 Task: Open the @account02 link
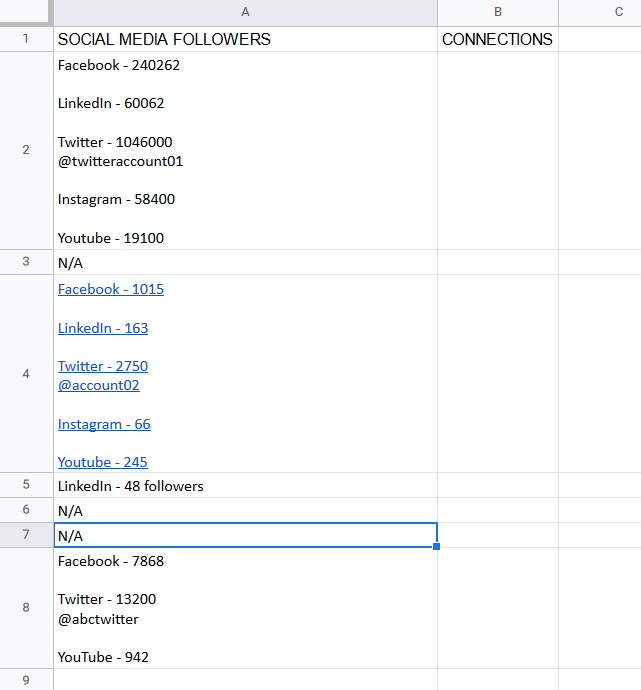(99, 385)
